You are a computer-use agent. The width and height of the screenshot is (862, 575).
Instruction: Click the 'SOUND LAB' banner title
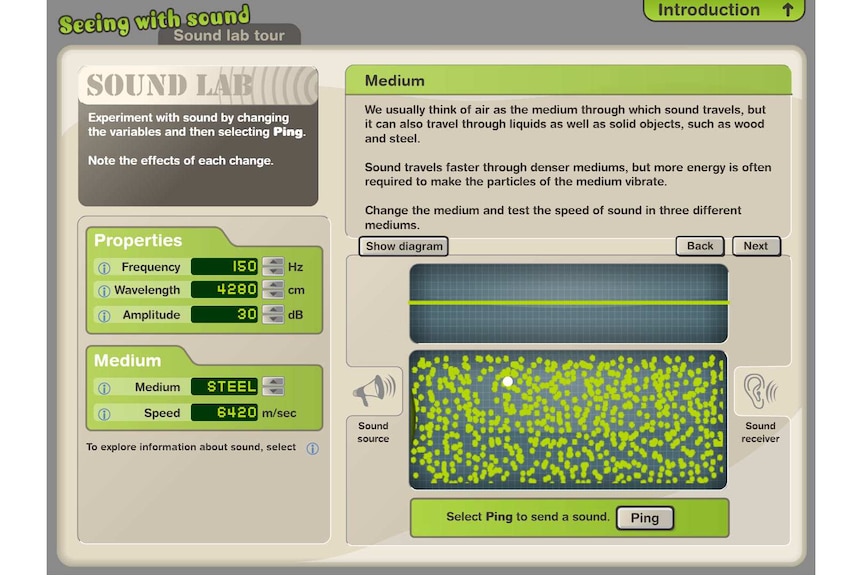(169, 85)
